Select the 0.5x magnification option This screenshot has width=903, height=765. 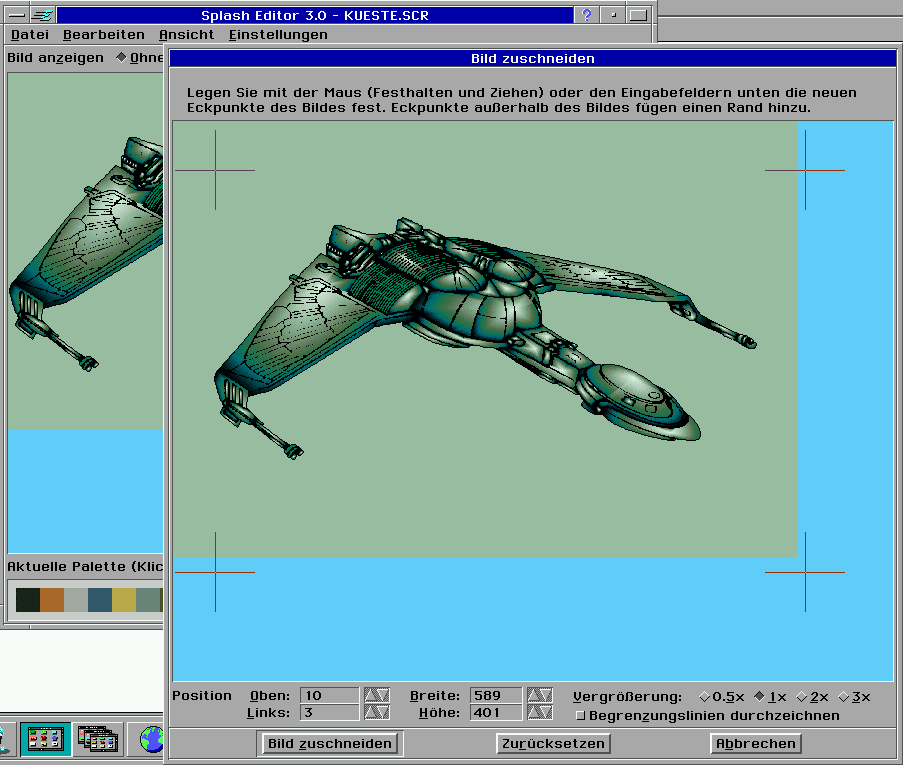[703, 697]
